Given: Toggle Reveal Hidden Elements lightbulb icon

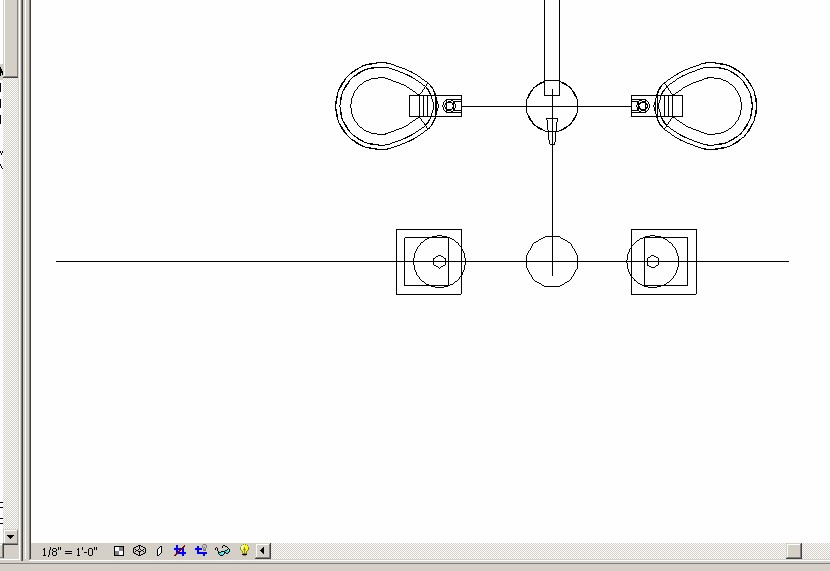Looking at the screenshot, I should click(244, 551).
